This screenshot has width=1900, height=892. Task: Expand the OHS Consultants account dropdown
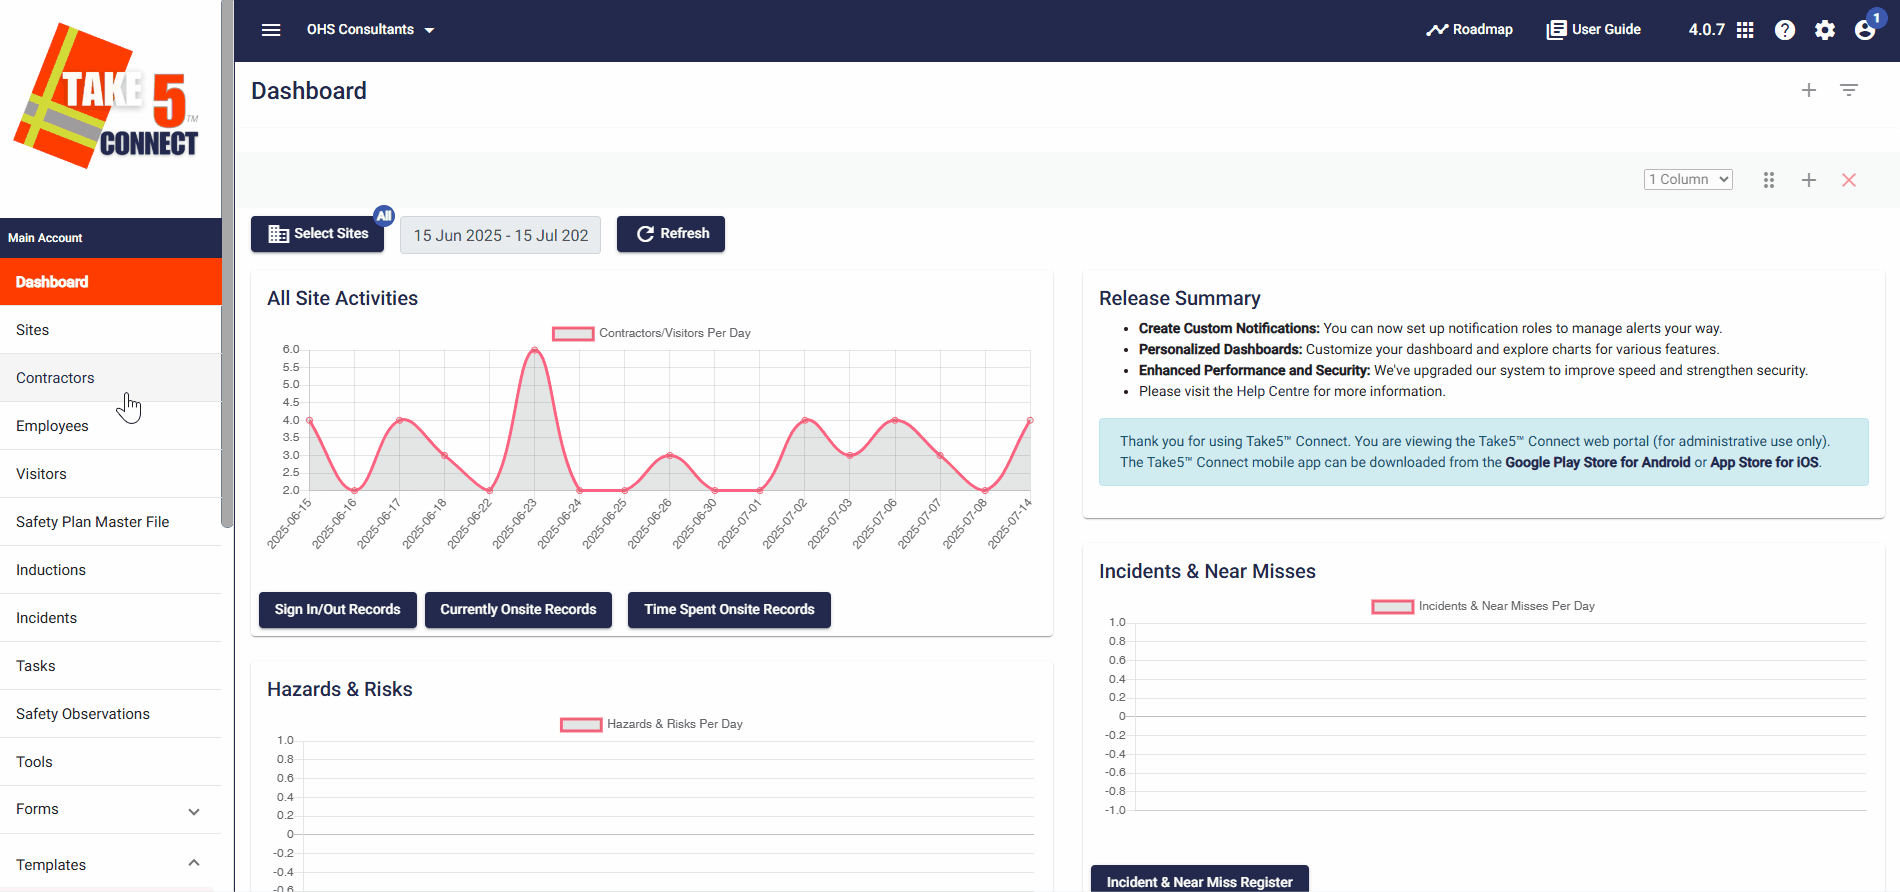[x=370, y=30]
